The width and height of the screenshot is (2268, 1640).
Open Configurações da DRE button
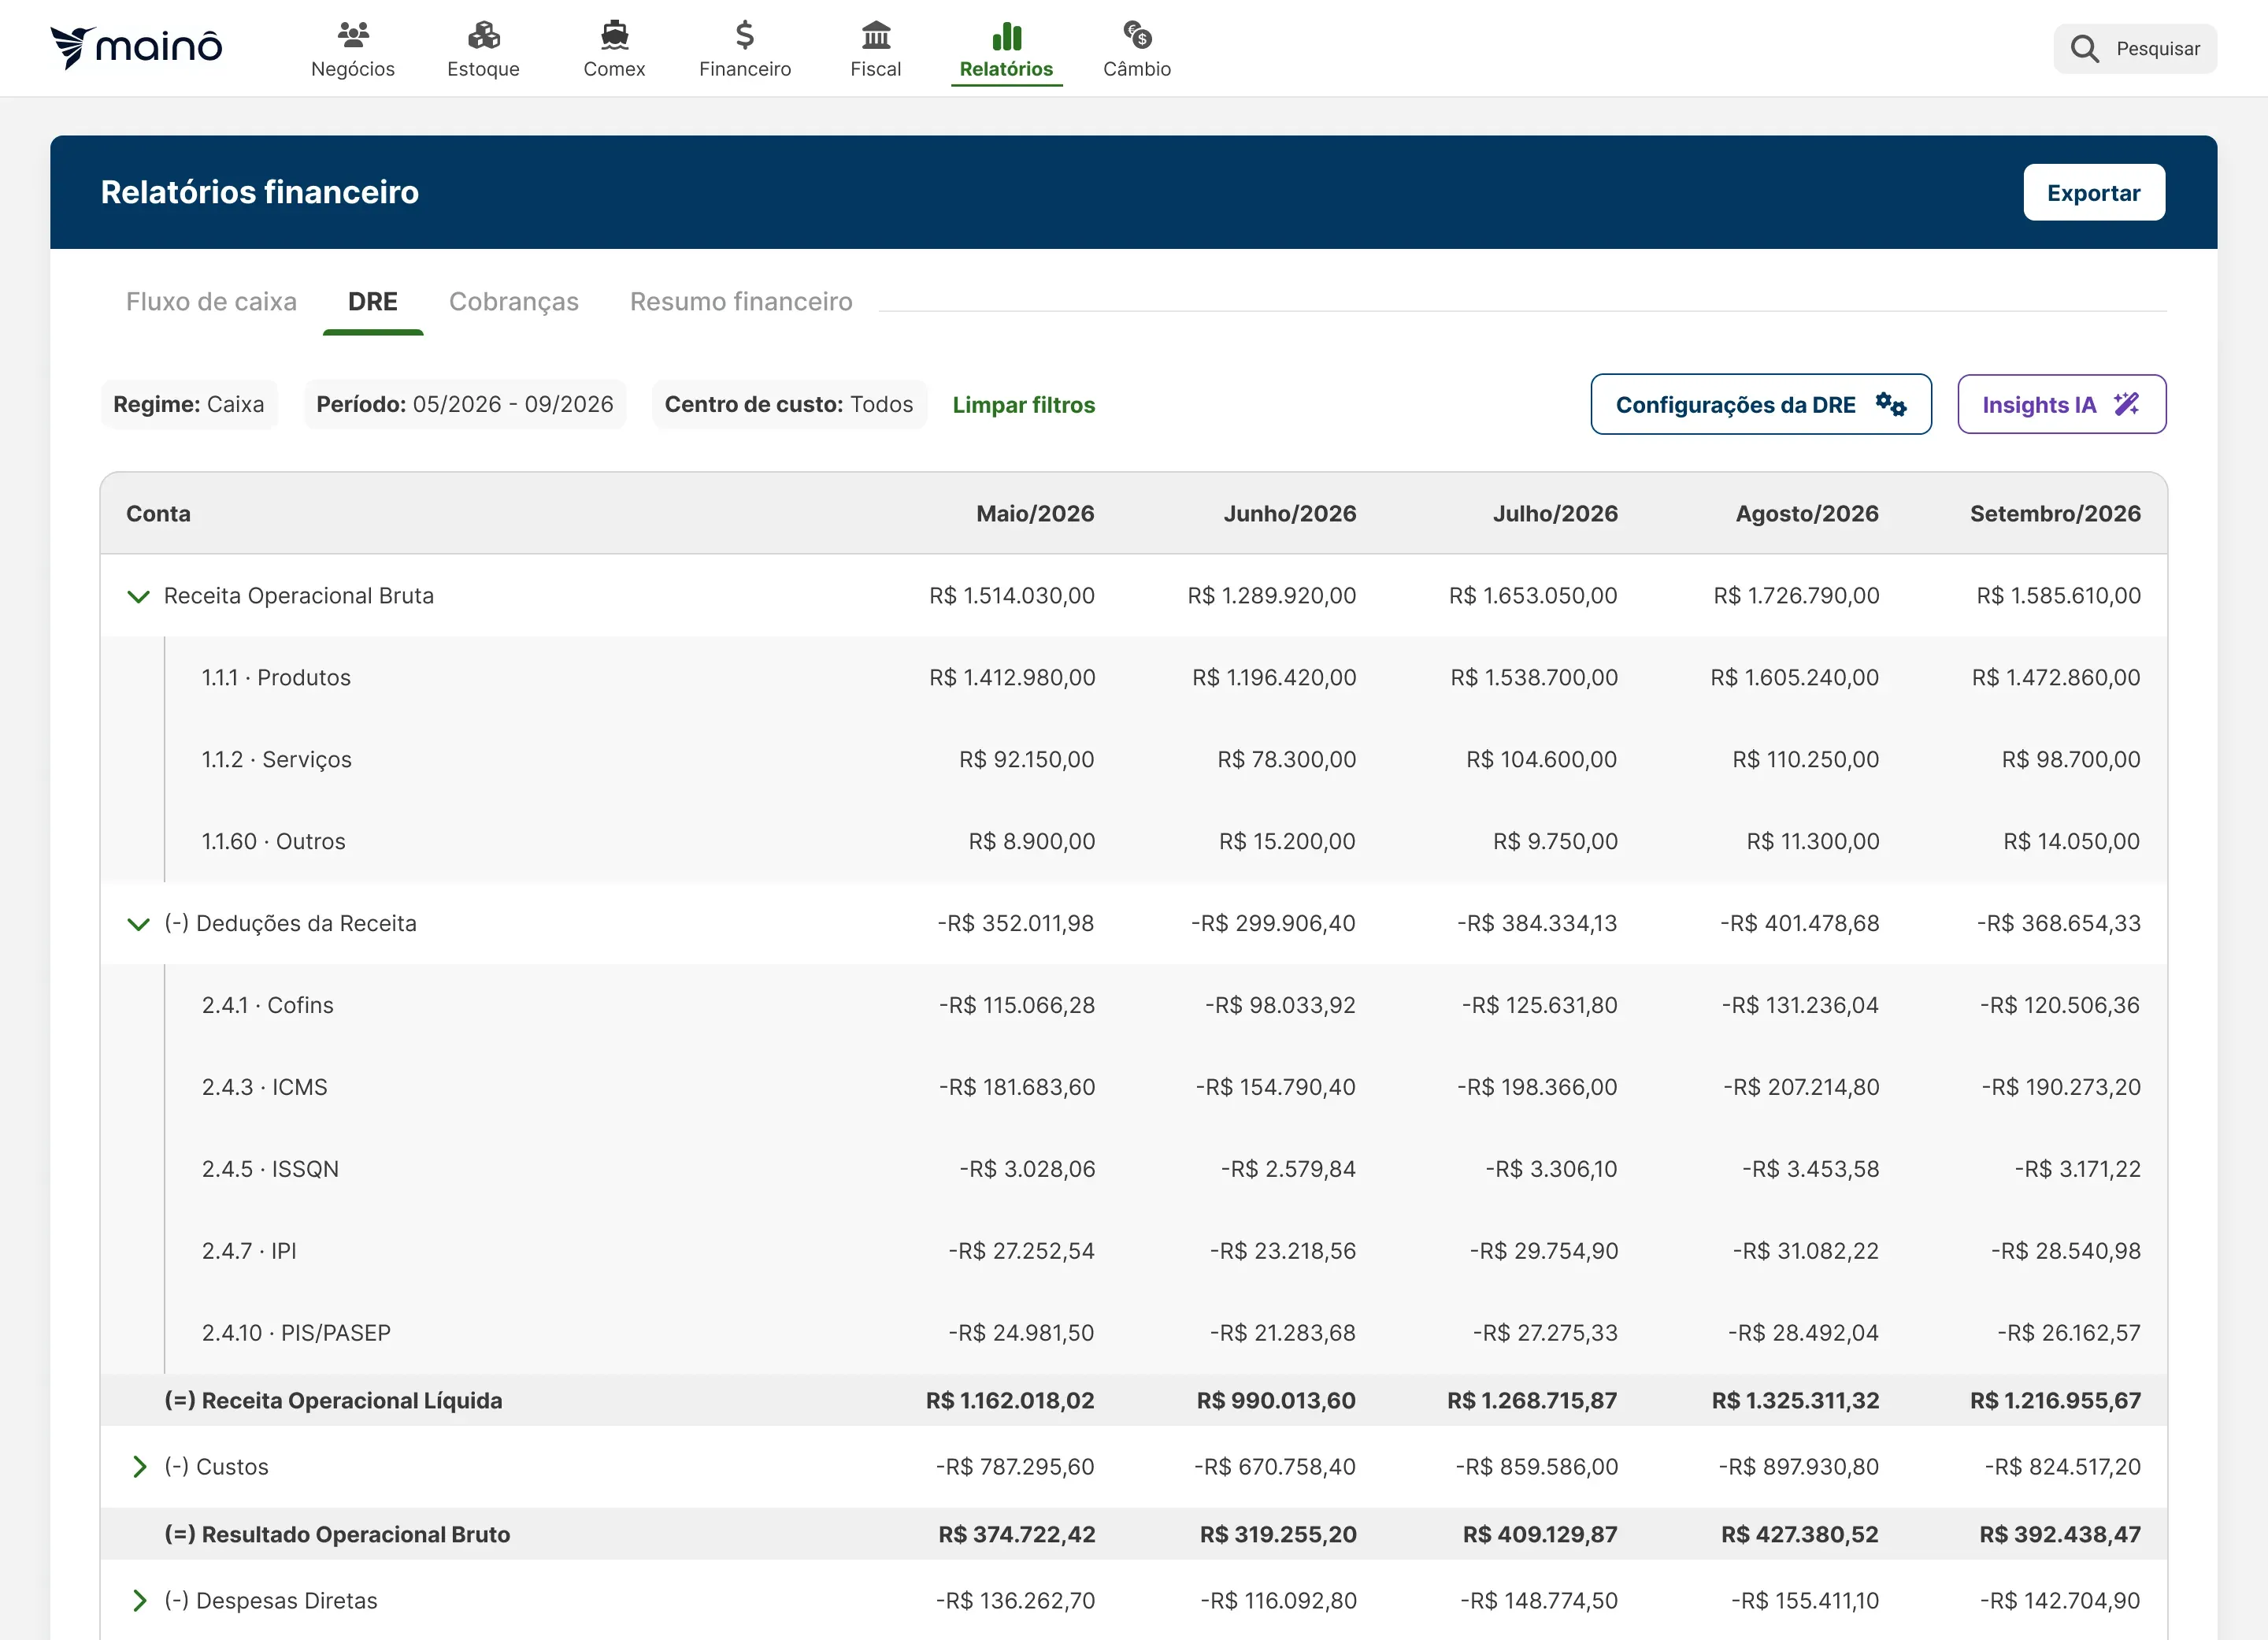coord(1761,404)
